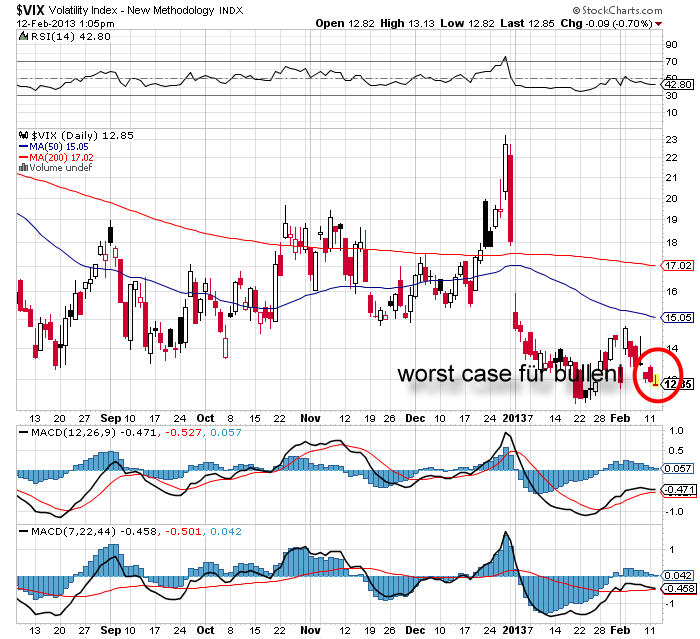Click the 20 level on price axis

671,199
